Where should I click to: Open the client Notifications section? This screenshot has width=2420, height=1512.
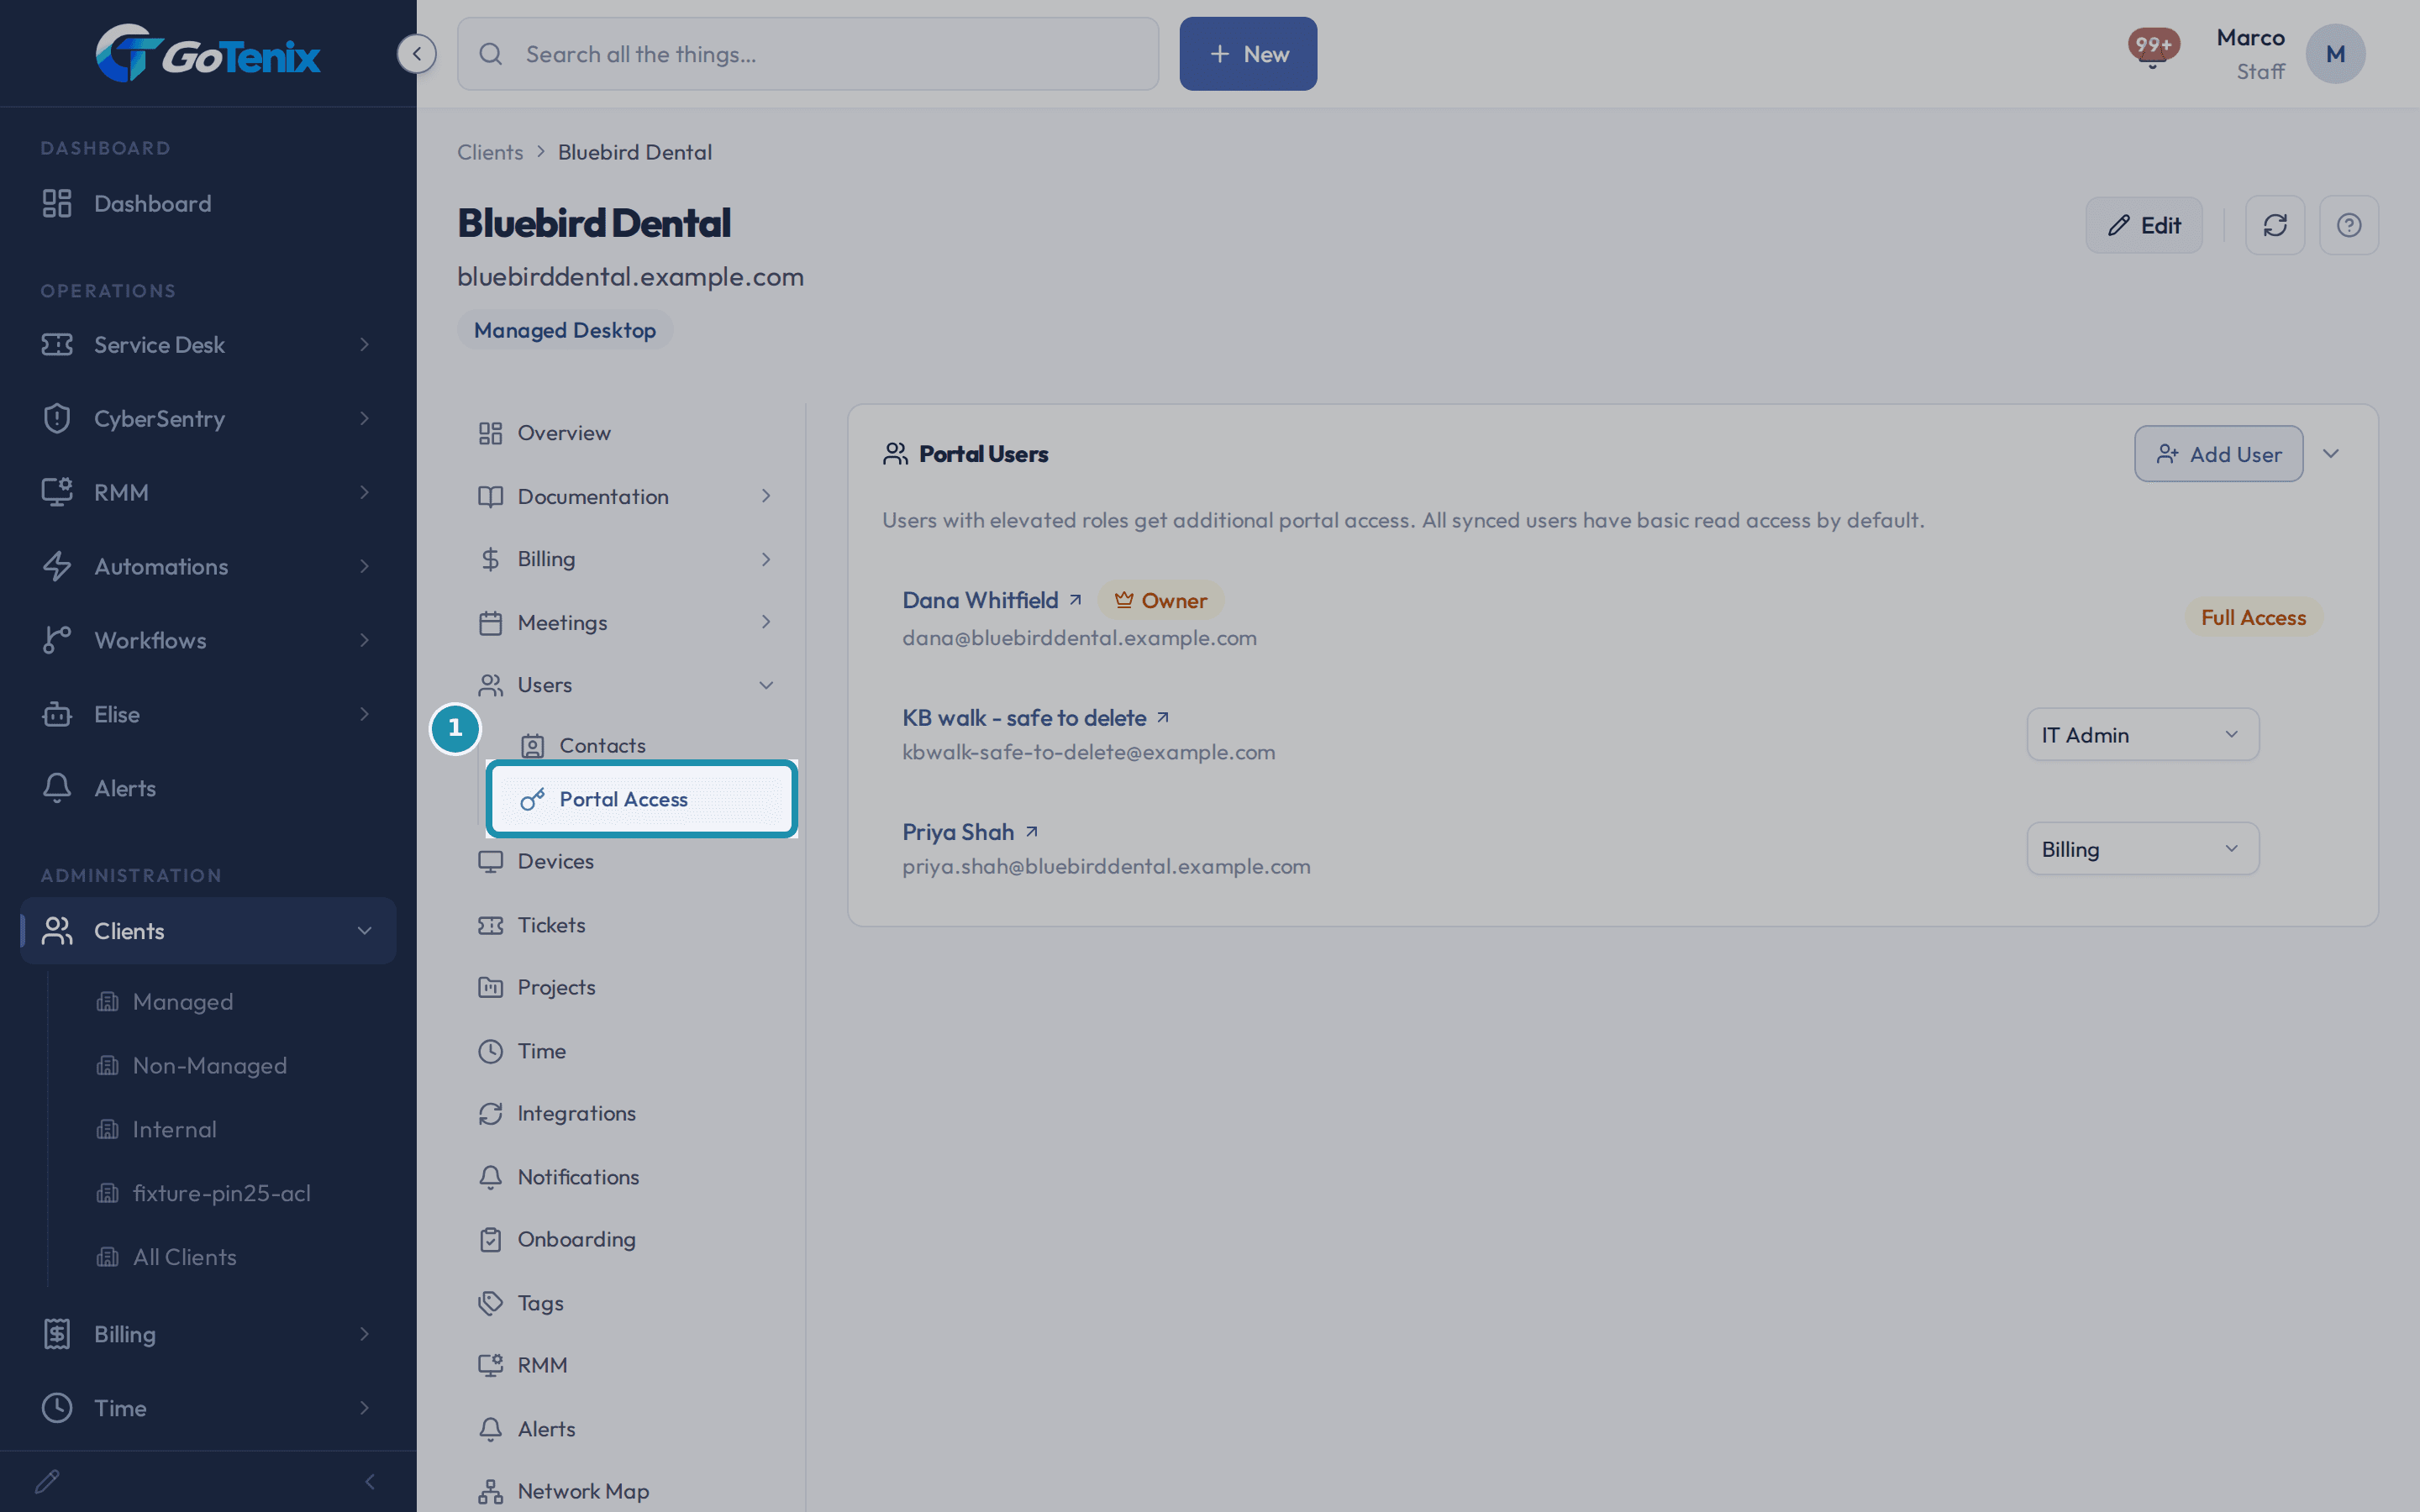click(x=628, y=1177)
